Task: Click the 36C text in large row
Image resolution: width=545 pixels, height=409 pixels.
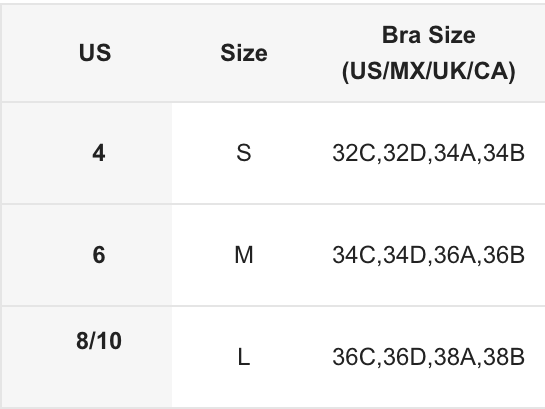Action: [354, 357]
